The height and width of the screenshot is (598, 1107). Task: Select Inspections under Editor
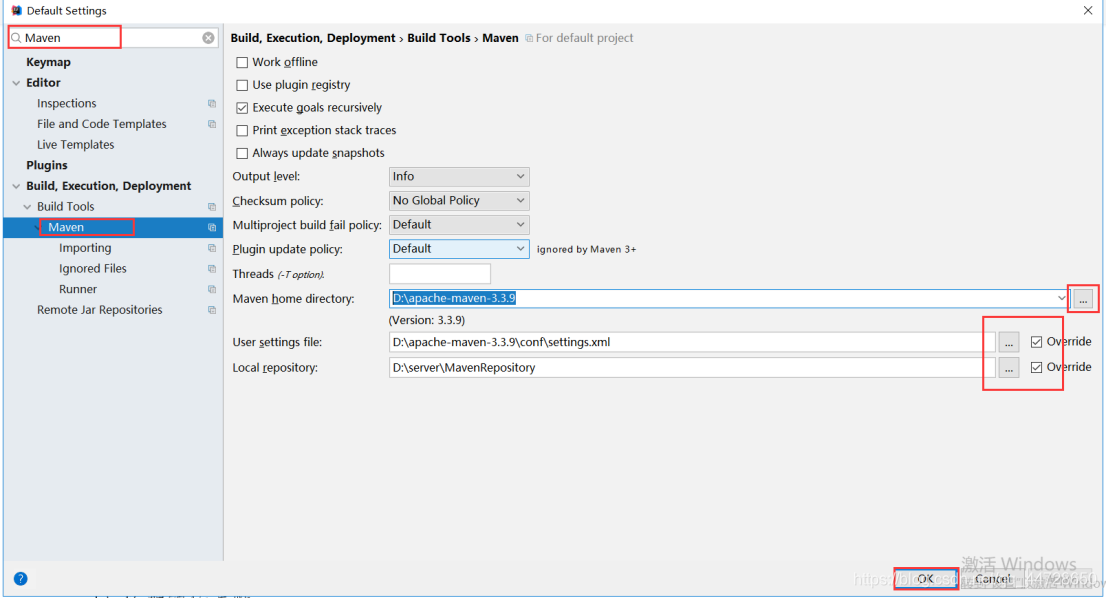(66, 103)
